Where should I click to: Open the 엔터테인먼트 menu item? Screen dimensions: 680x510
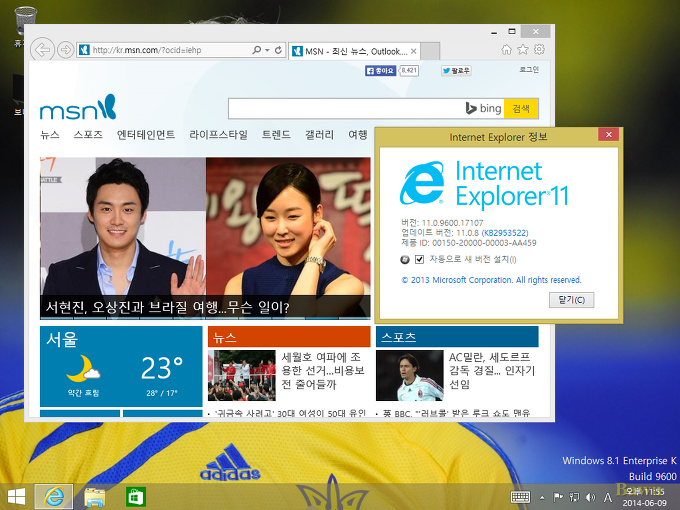[146, 135]
